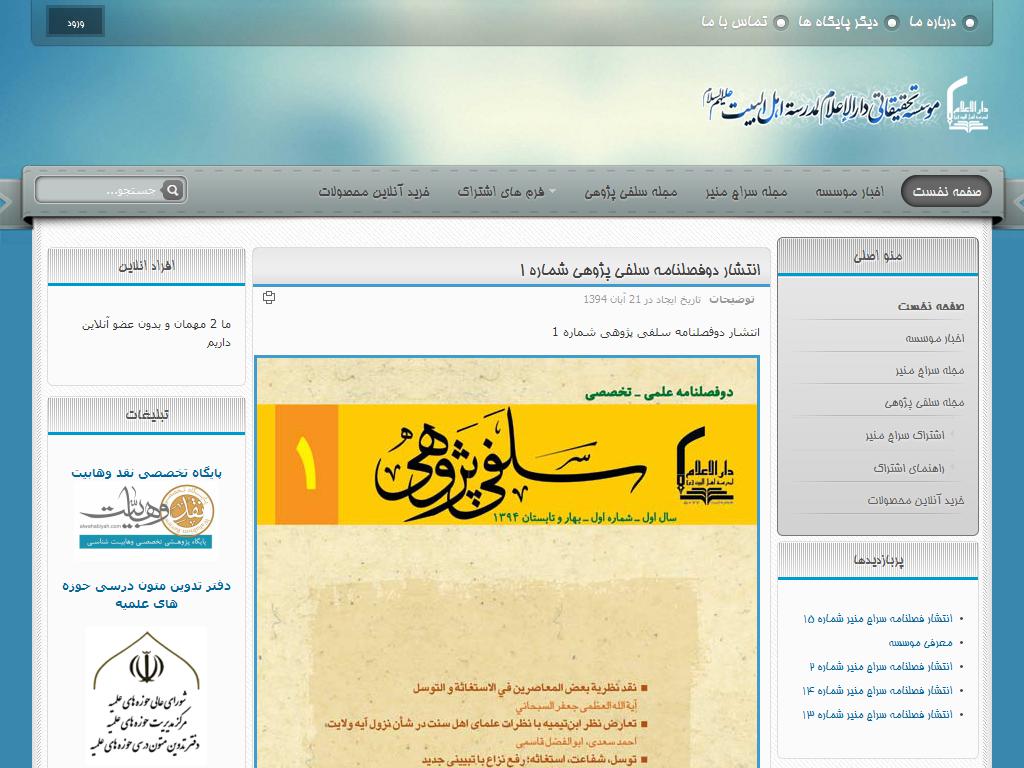Click the print icon in article header
The height and width of the screenshot is (768, 1024).
[268, 298]
